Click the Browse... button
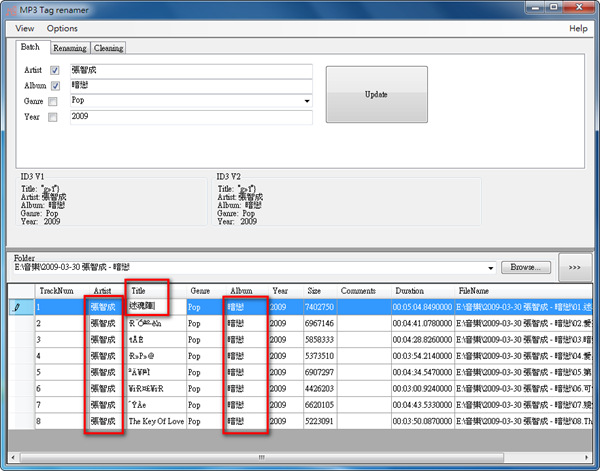Viewport: 600px width, 471px height. click(x=525, y=268)
